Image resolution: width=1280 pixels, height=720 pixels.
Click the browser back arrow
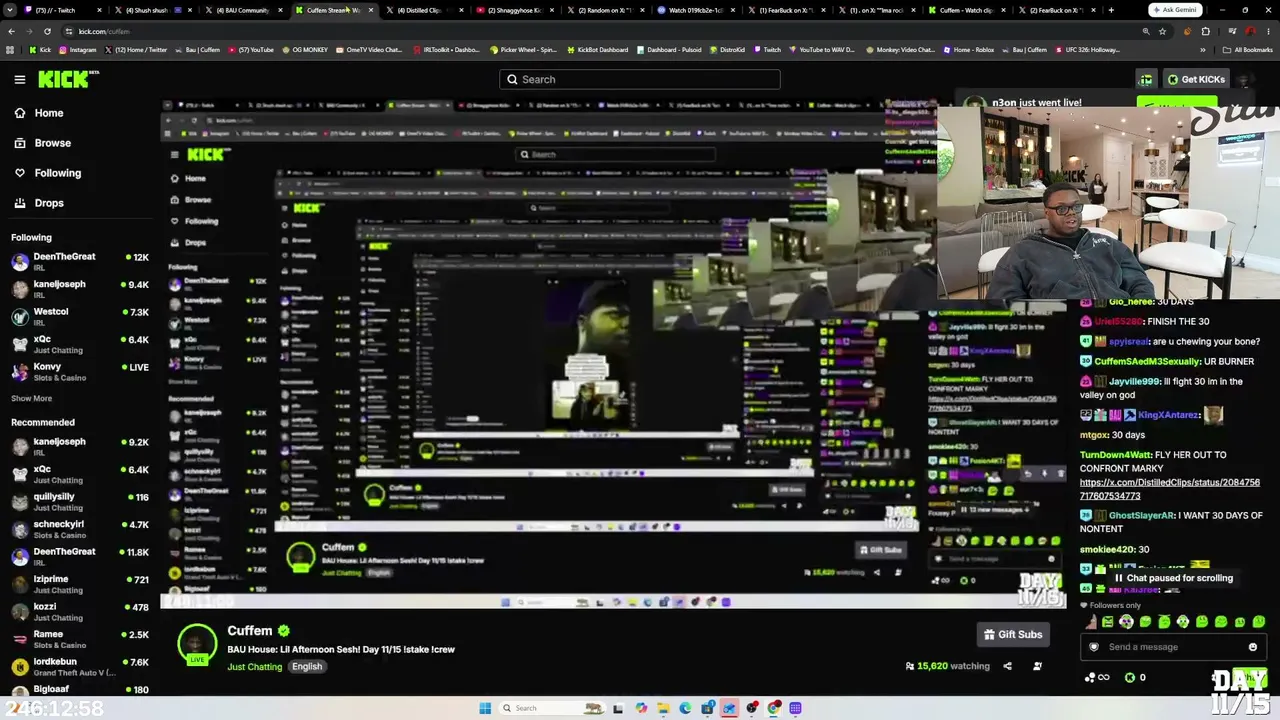pyautogui.click(x=11, y=31)
